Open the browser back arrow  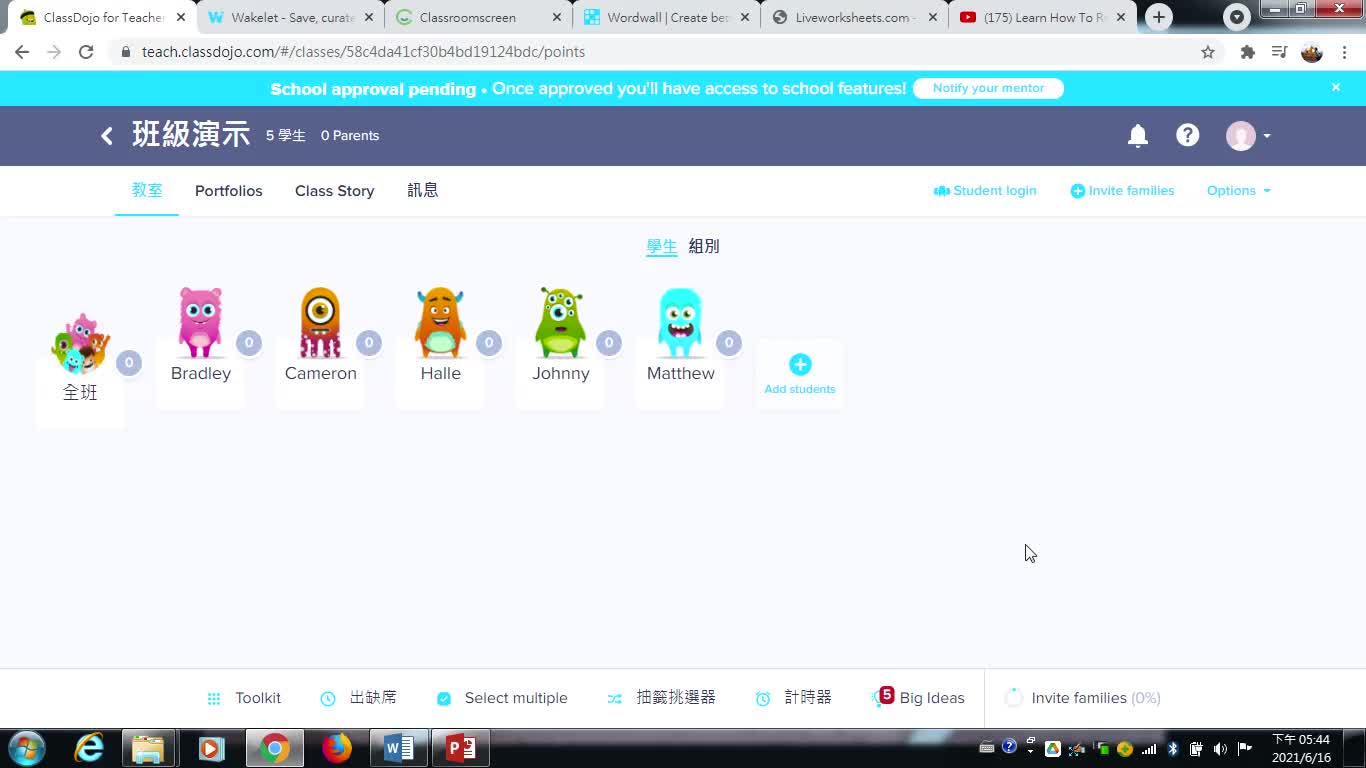click(x=22, y=52)
